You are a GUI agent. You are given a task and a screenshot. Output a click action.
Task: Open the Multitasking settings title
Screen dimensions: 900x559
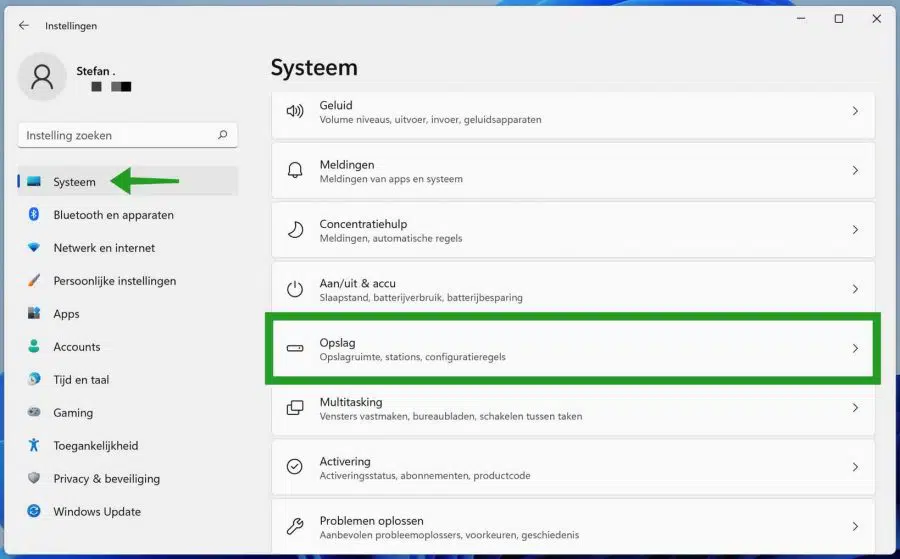pyautogui.click(x=351, y=402)
